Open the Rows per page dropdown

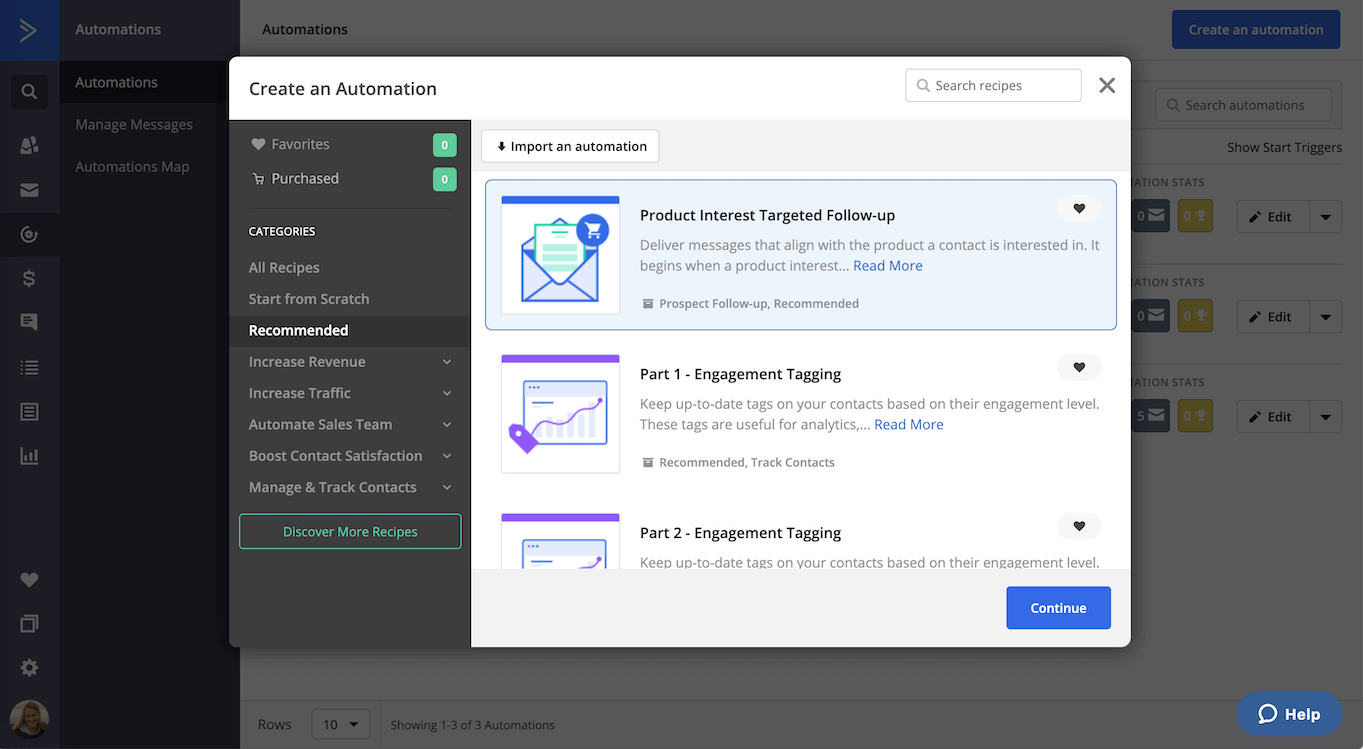click(x=340, y=723)
